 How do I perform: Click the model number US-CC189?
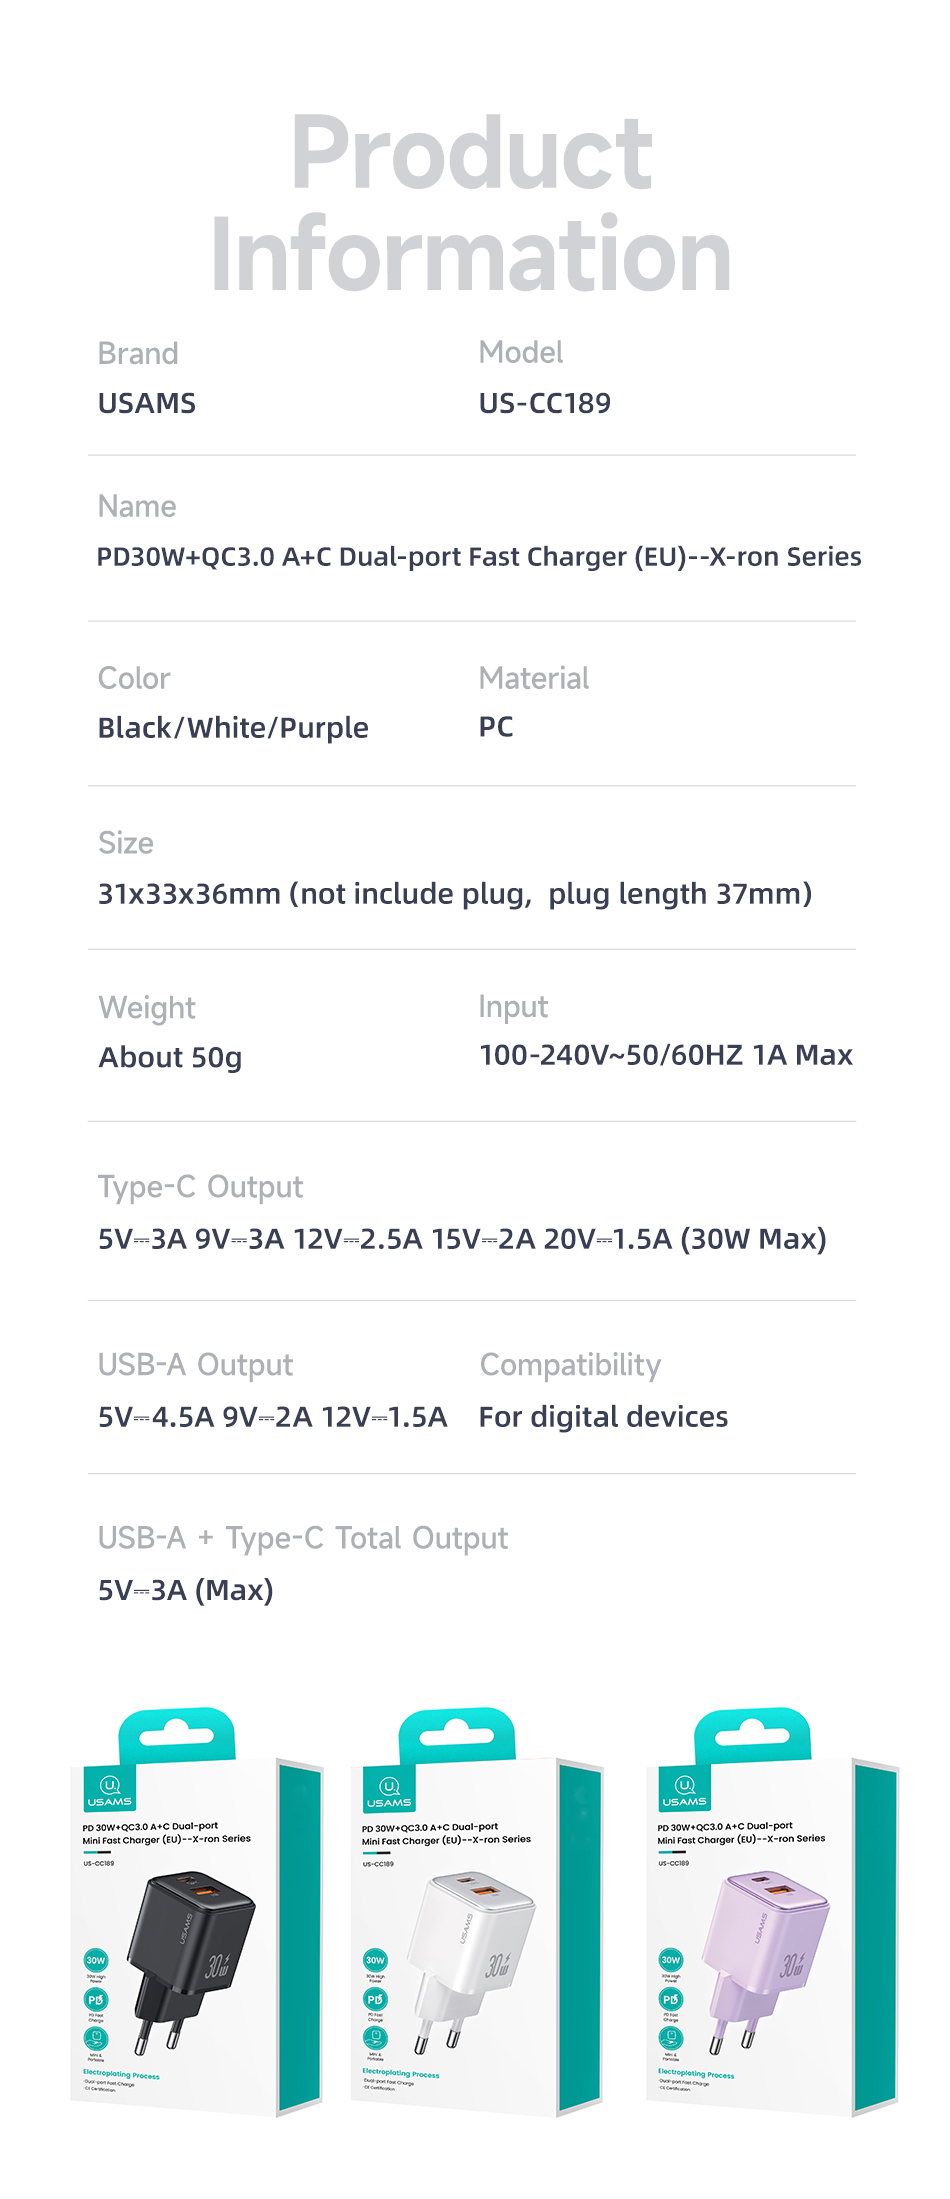coord(544,403)
